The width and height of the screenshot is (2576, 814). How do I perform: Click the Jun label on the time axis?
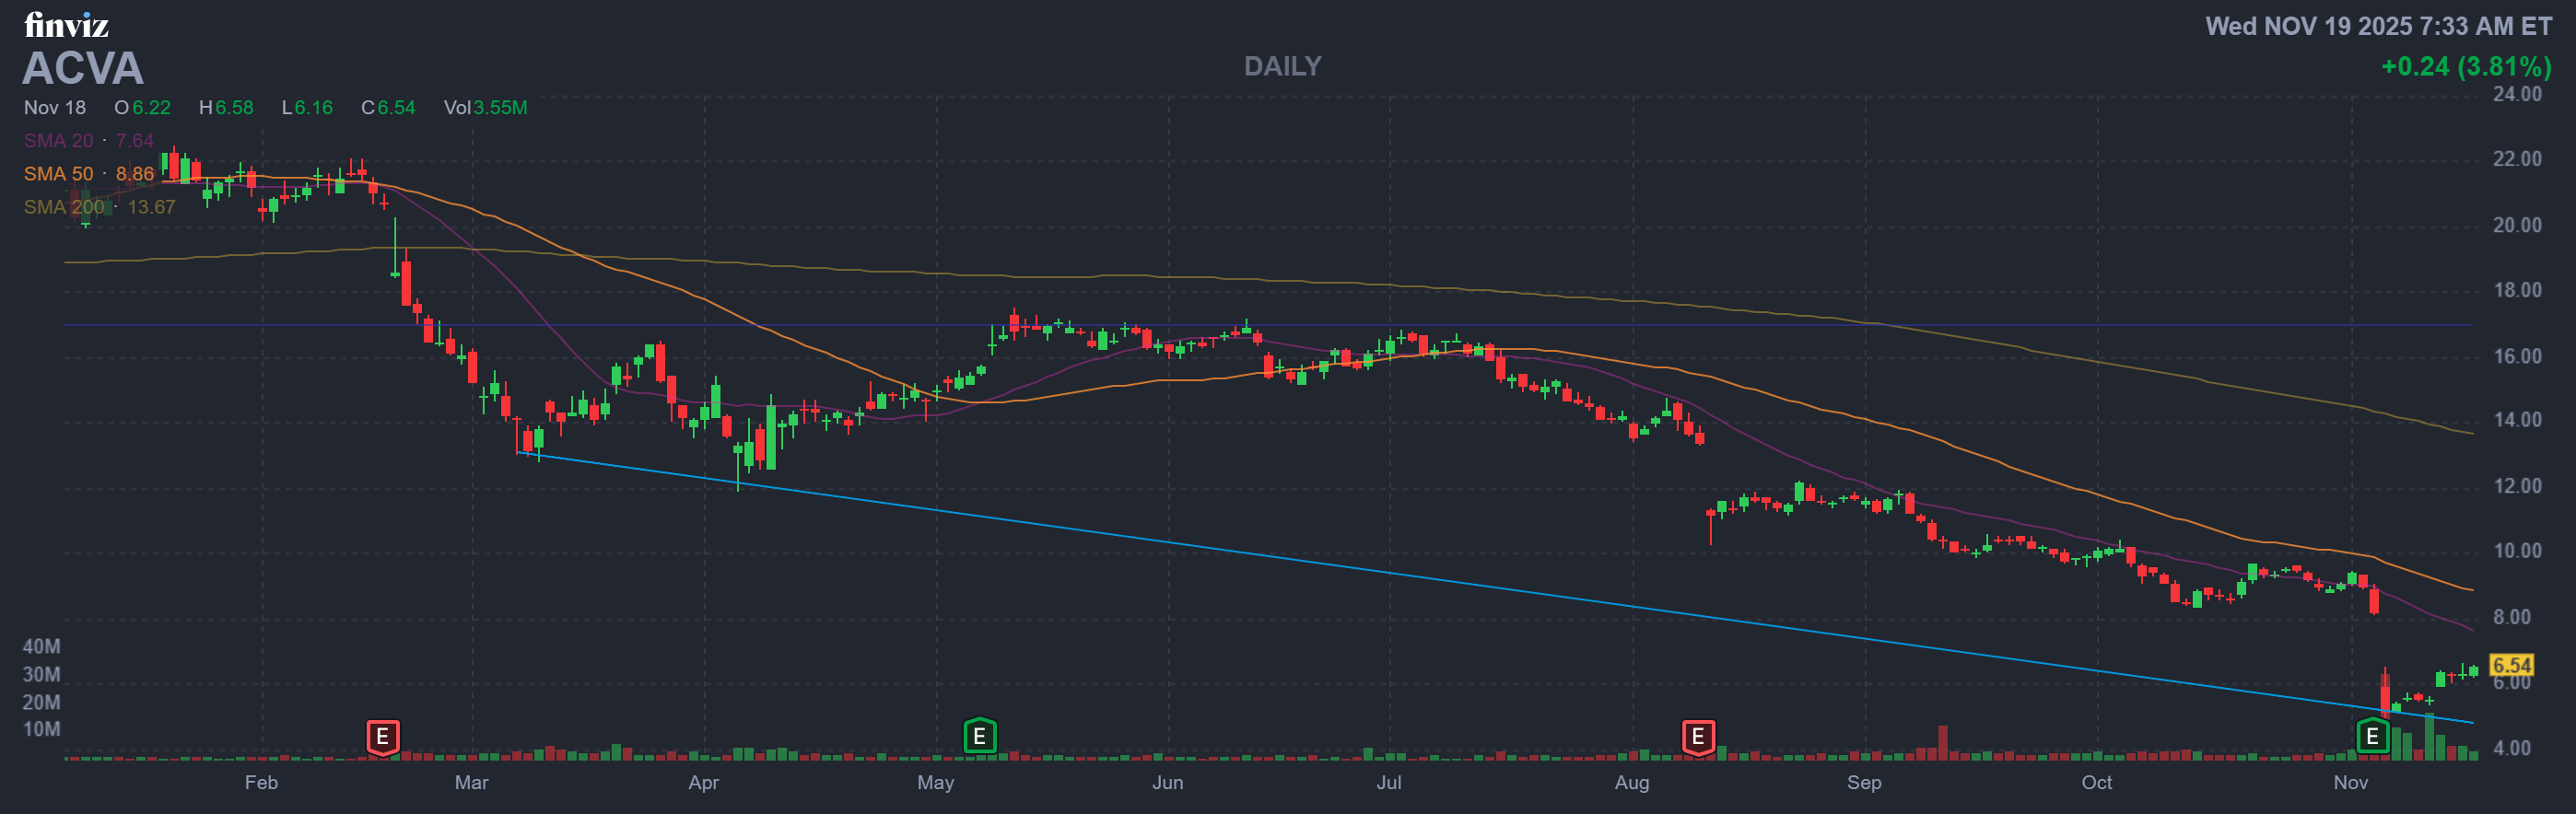click(x=1167, y=782)
